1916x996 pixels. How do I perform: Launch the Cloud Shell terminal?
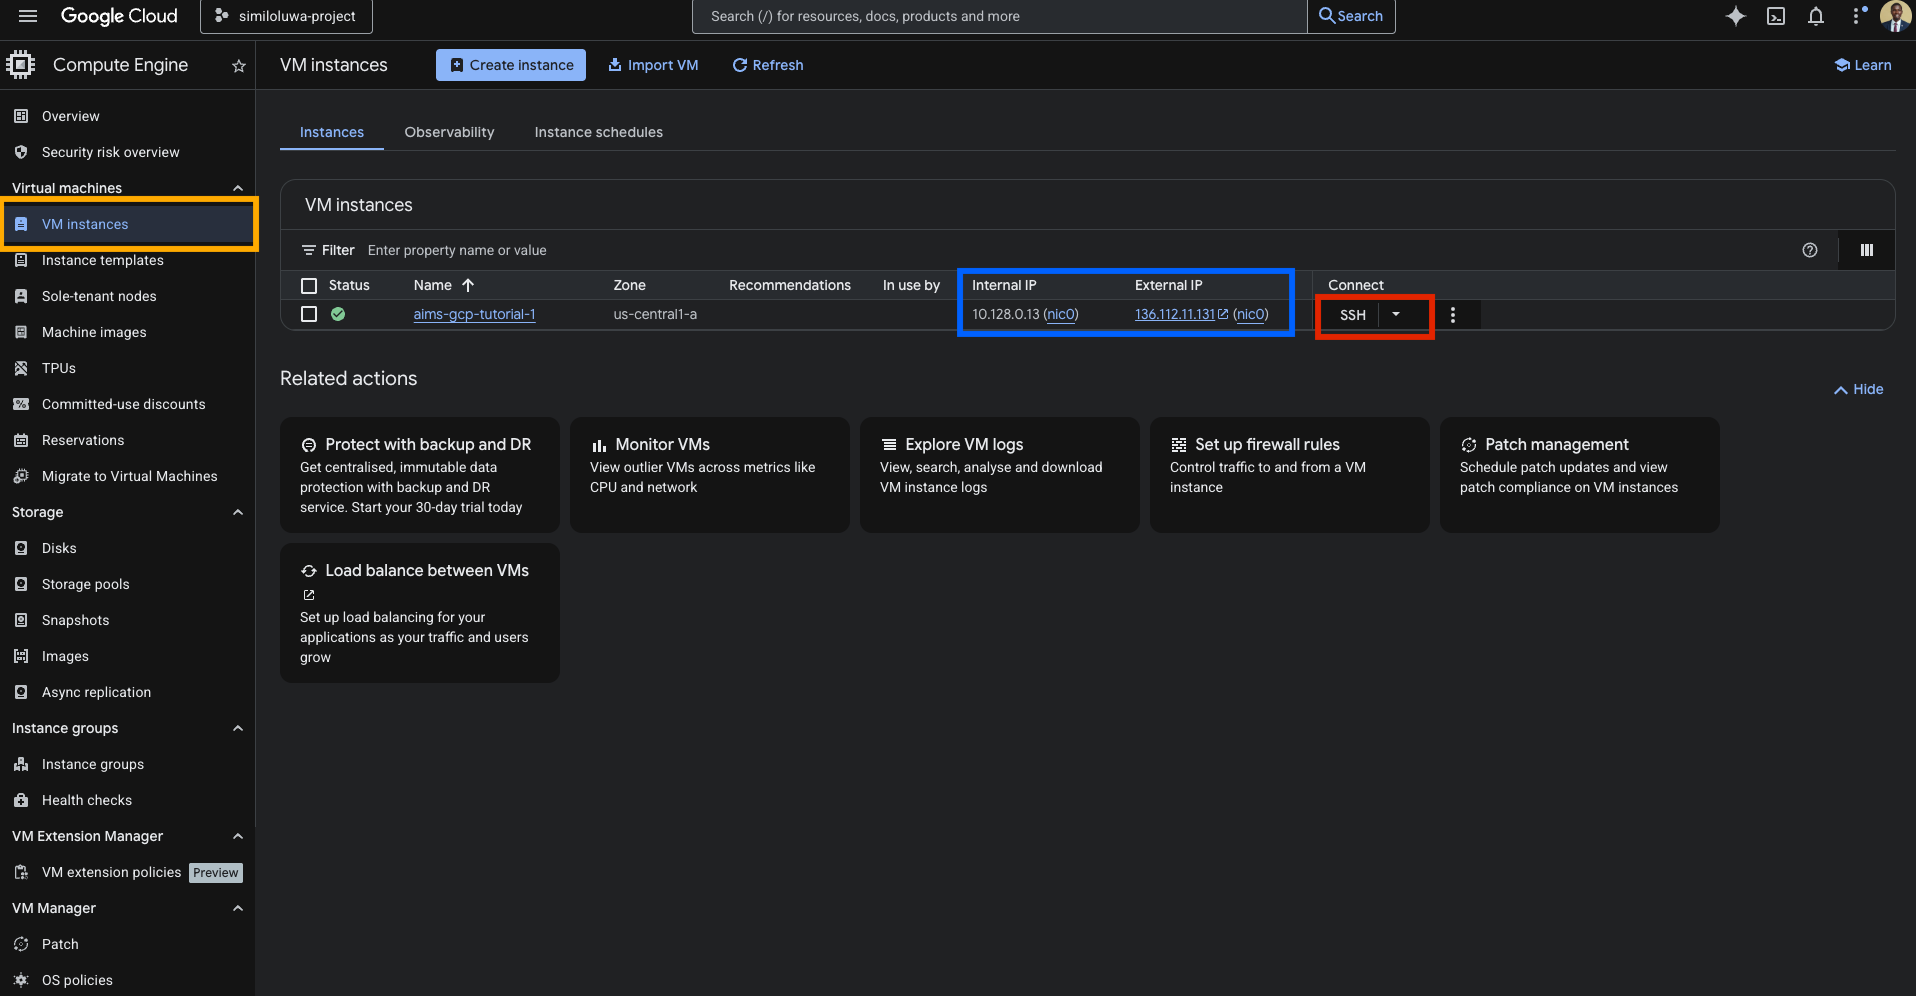tap(1776, 16)
